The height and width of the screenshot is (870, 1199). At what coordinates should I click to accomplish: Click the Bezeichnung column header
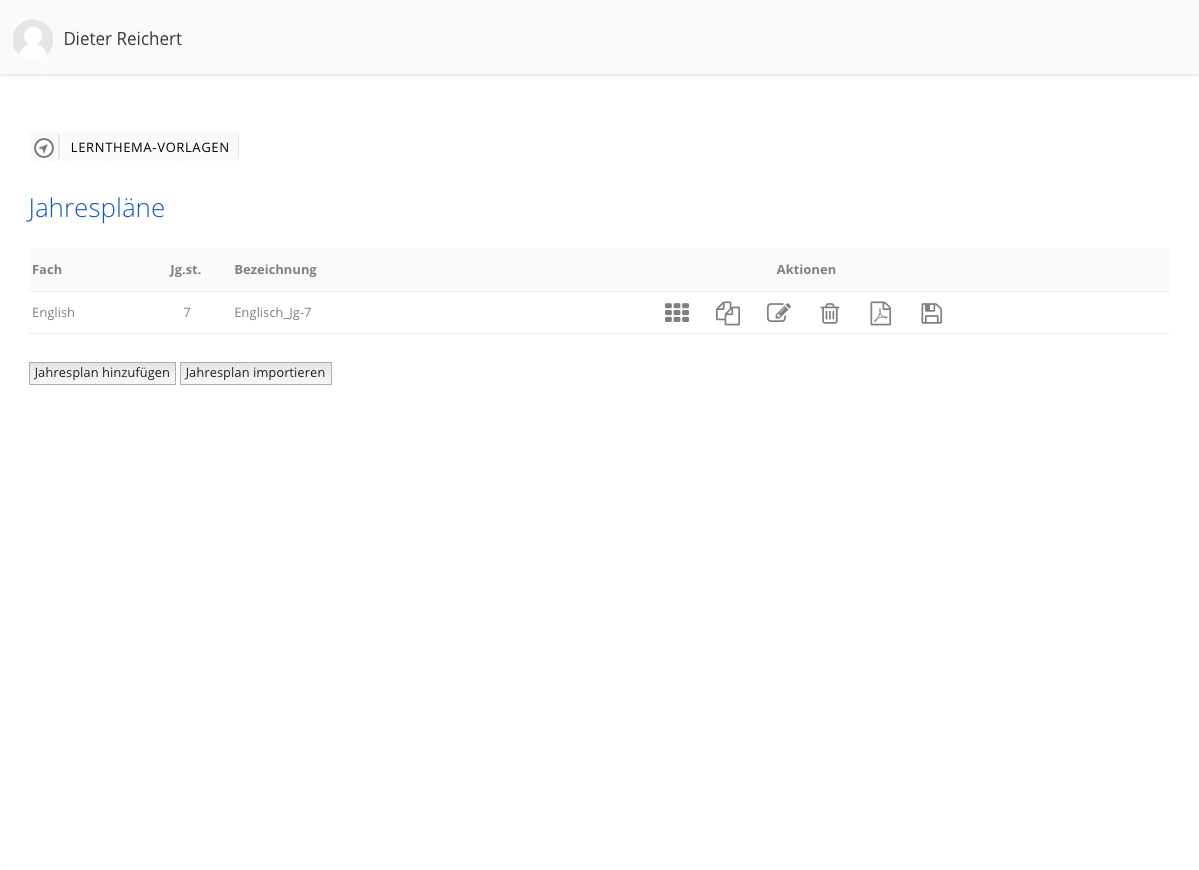[x=276, y=270]
